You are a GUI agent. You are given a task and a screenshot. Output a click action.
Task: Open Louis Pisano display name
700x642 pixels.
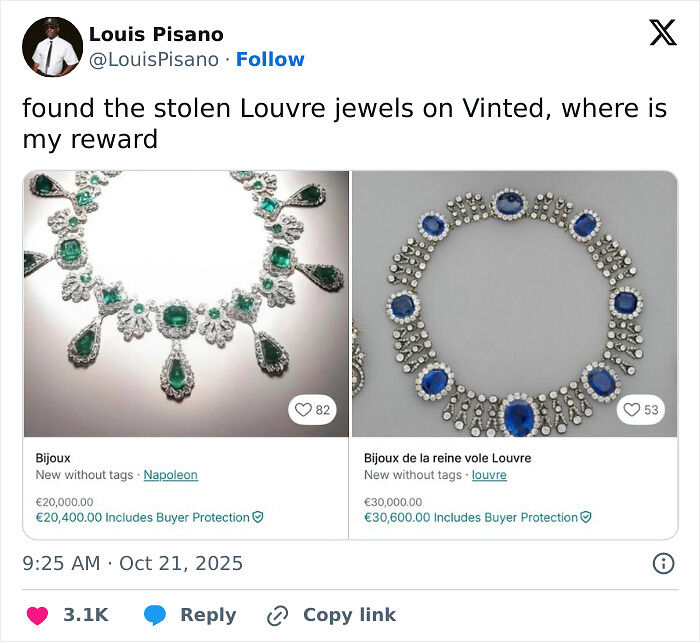[x=156, y=35]
